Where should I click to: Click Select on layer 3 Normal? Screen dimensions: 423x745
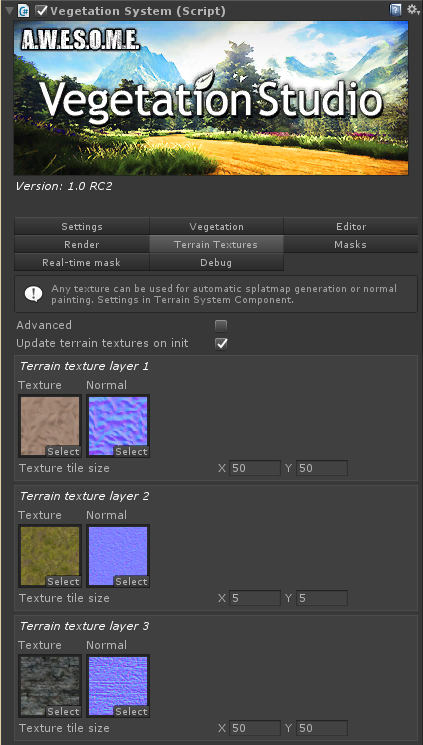point(132,712)
